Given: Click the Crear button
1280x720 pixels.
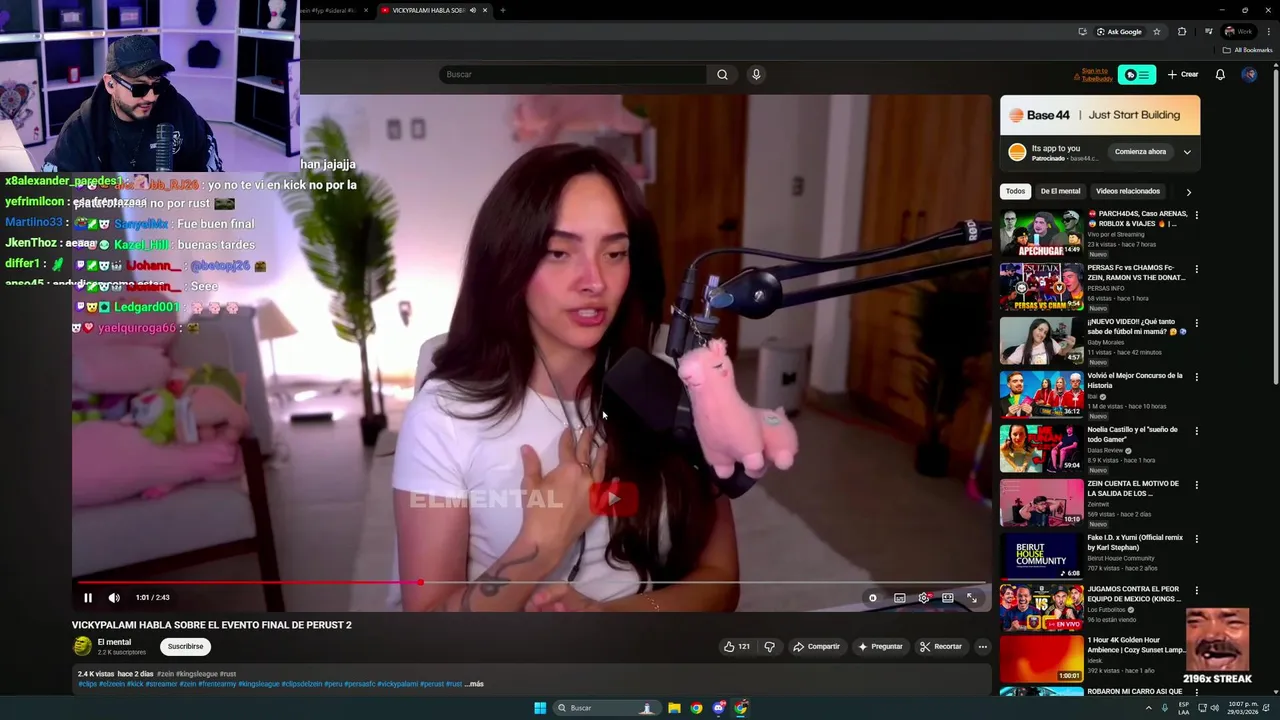Looking at the screenshot, I should [1183, 74].
